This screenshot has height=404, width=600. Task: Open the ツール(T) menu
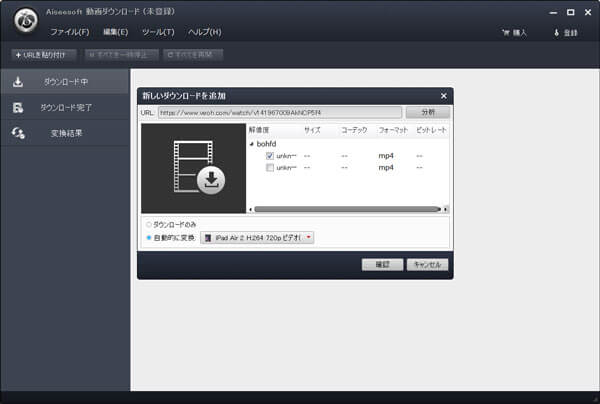pyautogui.click(x=158, y=32)
